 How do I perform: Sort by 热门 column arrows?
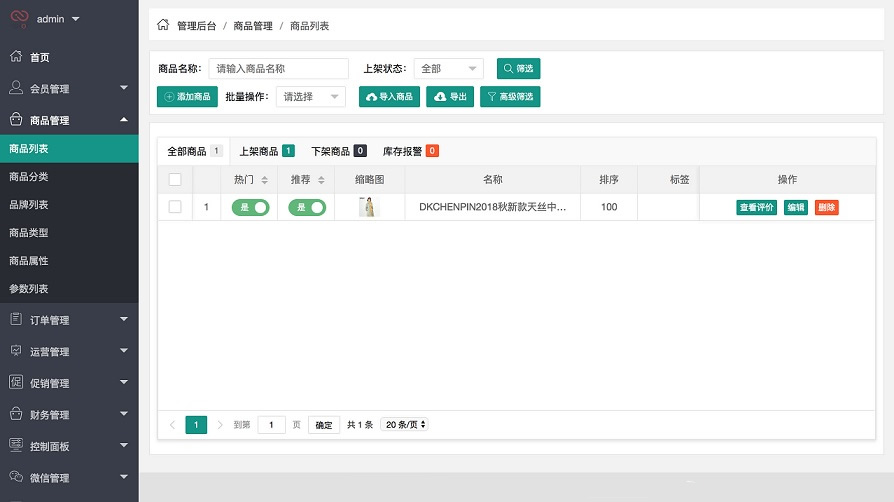[265, 180]
